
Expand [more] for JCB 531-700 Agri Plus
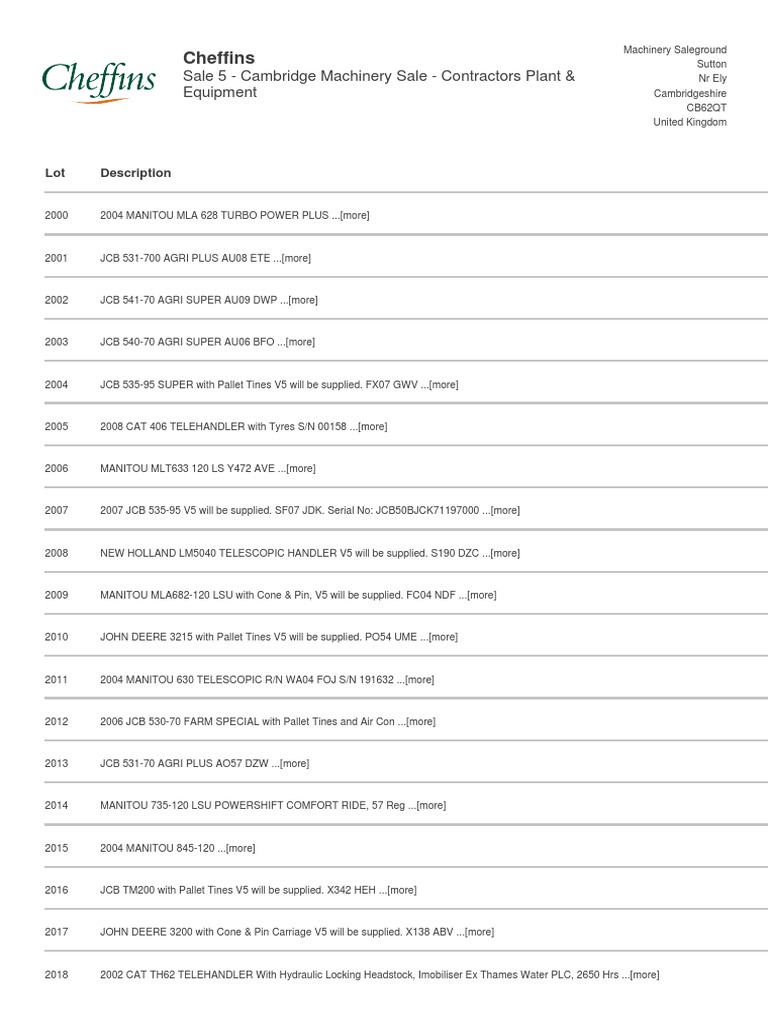[296, 258]
